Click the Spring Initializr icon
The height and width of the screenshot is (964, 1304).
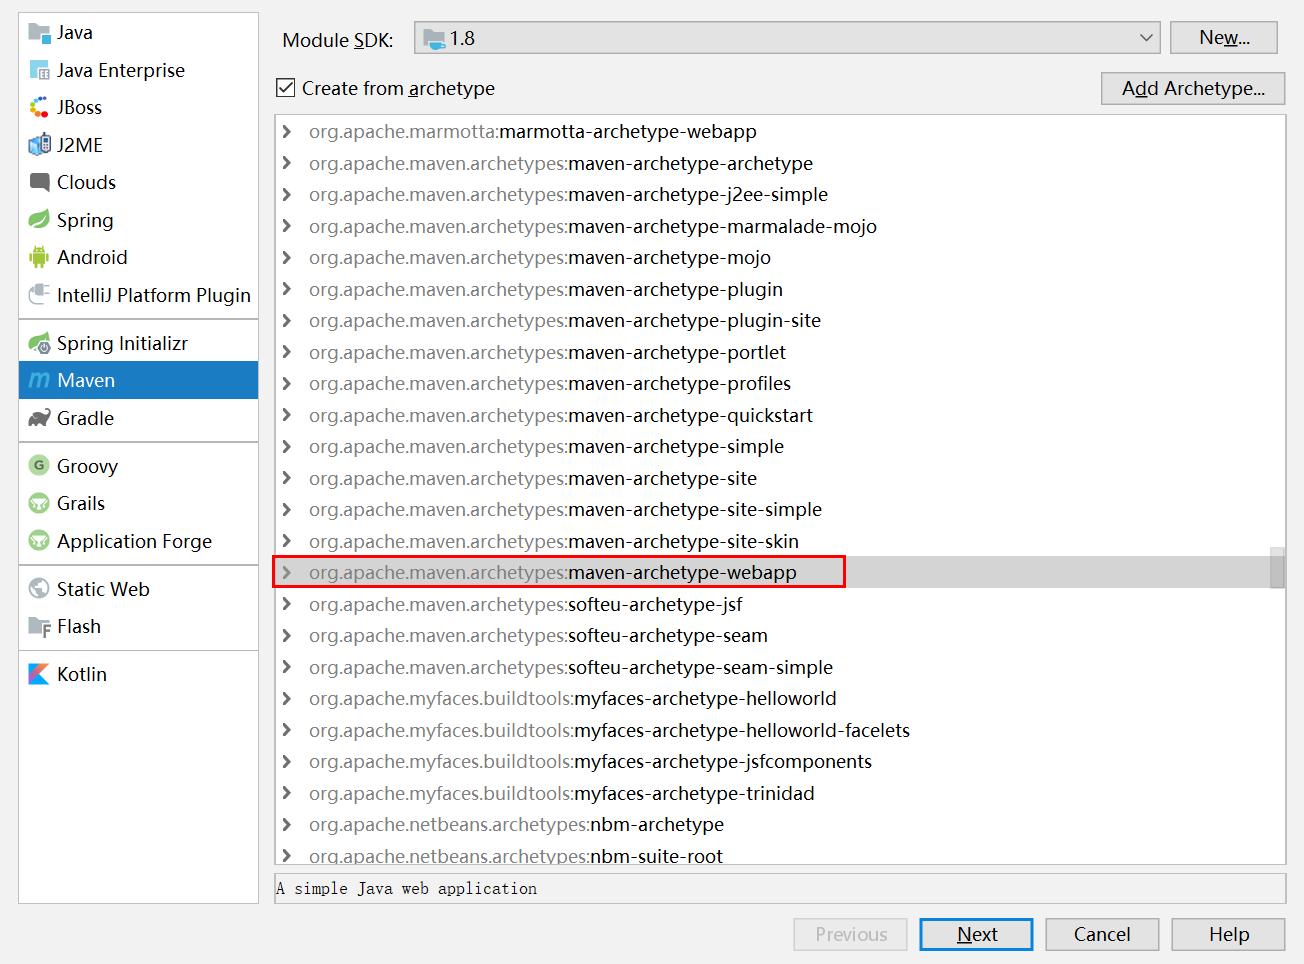tap(39, 343)
